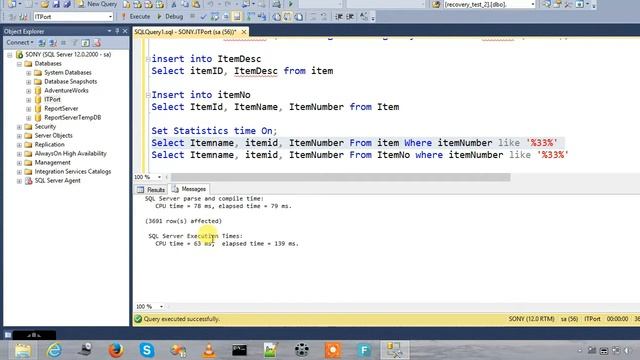Select the Management folder

(52, 162)
